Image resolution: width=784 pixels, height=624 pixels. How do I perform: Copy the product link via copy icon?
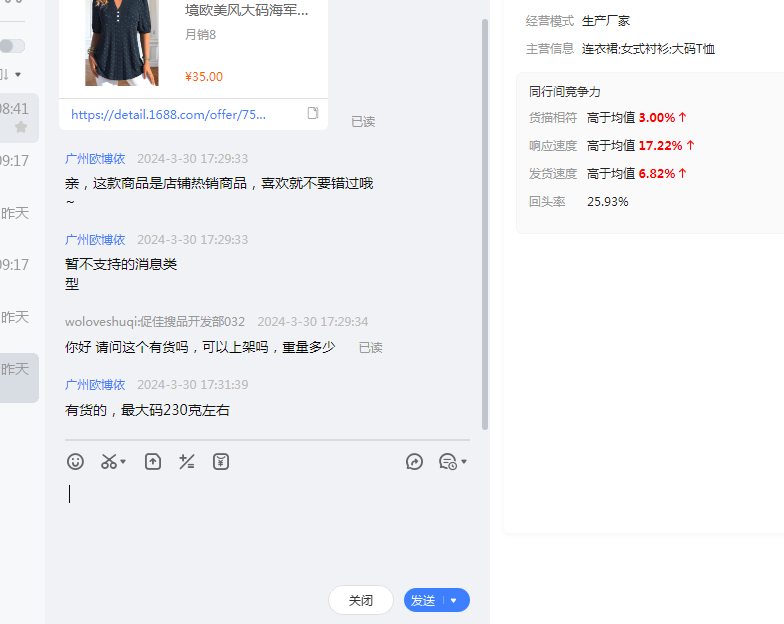313,113
